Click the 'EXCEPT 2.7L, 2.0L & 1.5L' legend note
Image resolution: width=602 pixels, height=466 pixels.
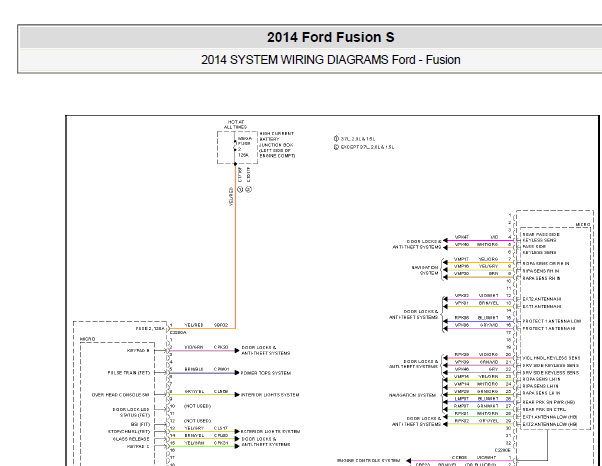(364, 147)
